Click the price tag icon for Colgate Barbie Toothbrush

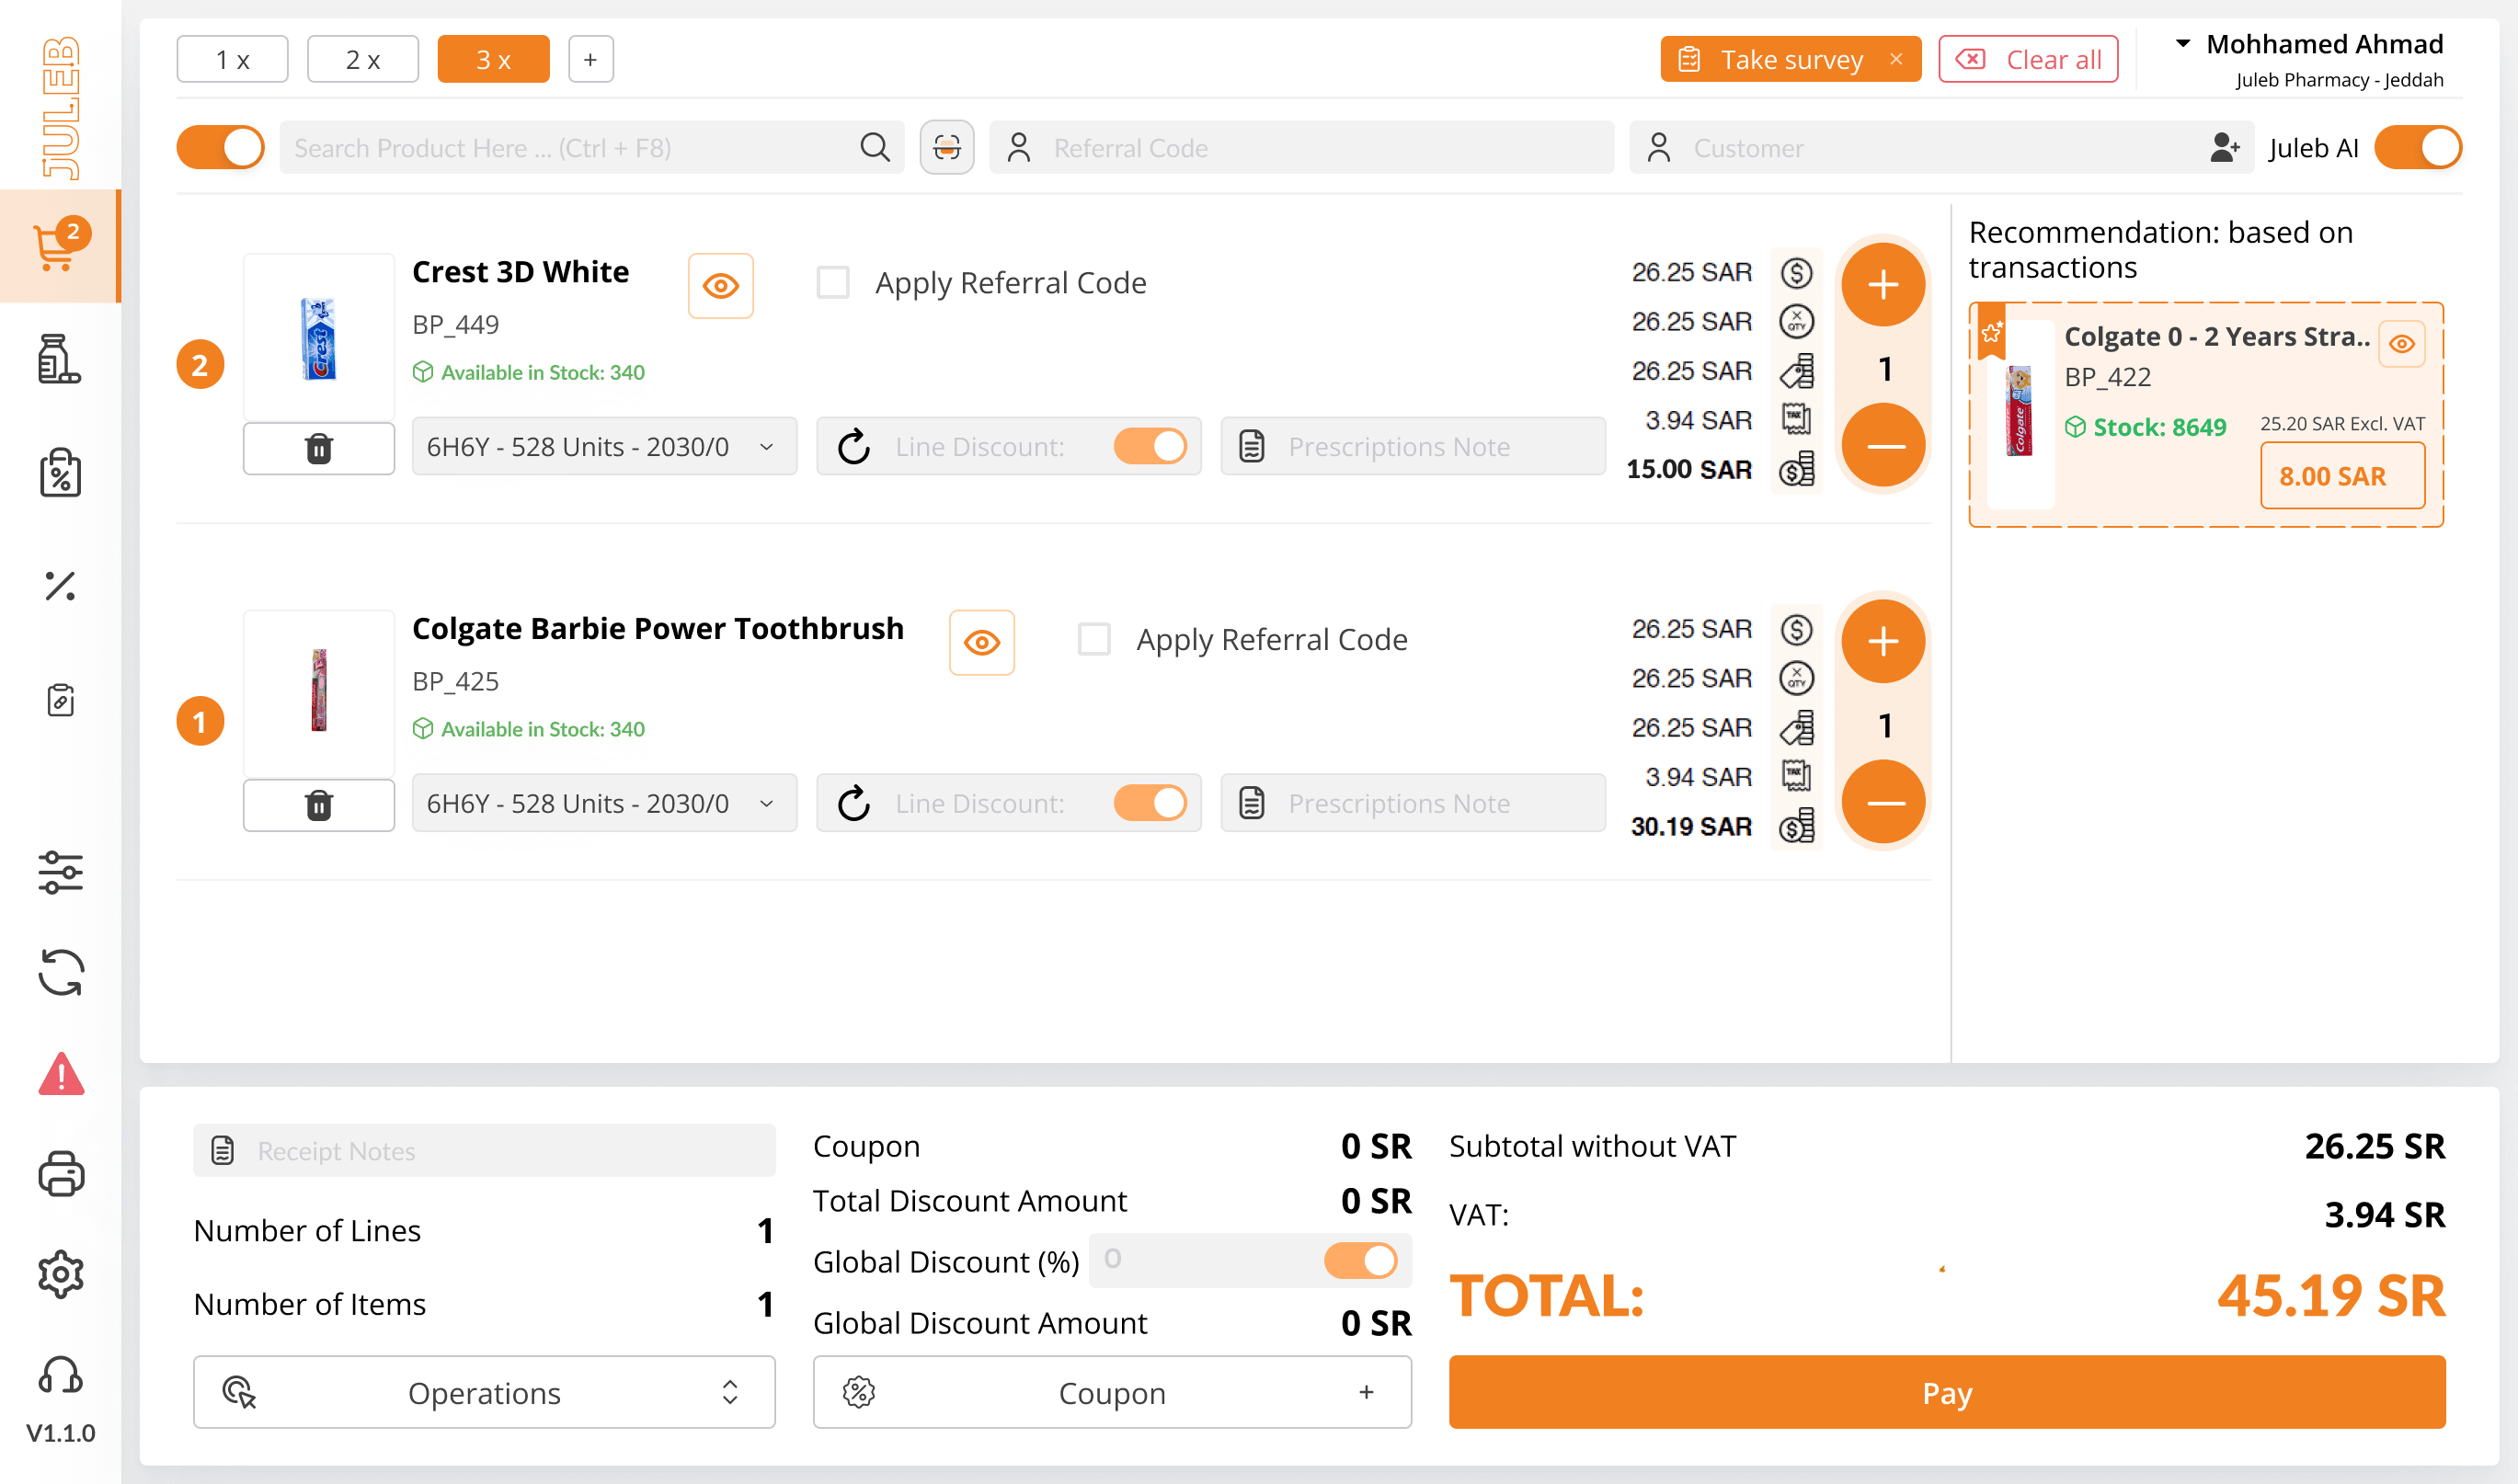(1796, 728)
